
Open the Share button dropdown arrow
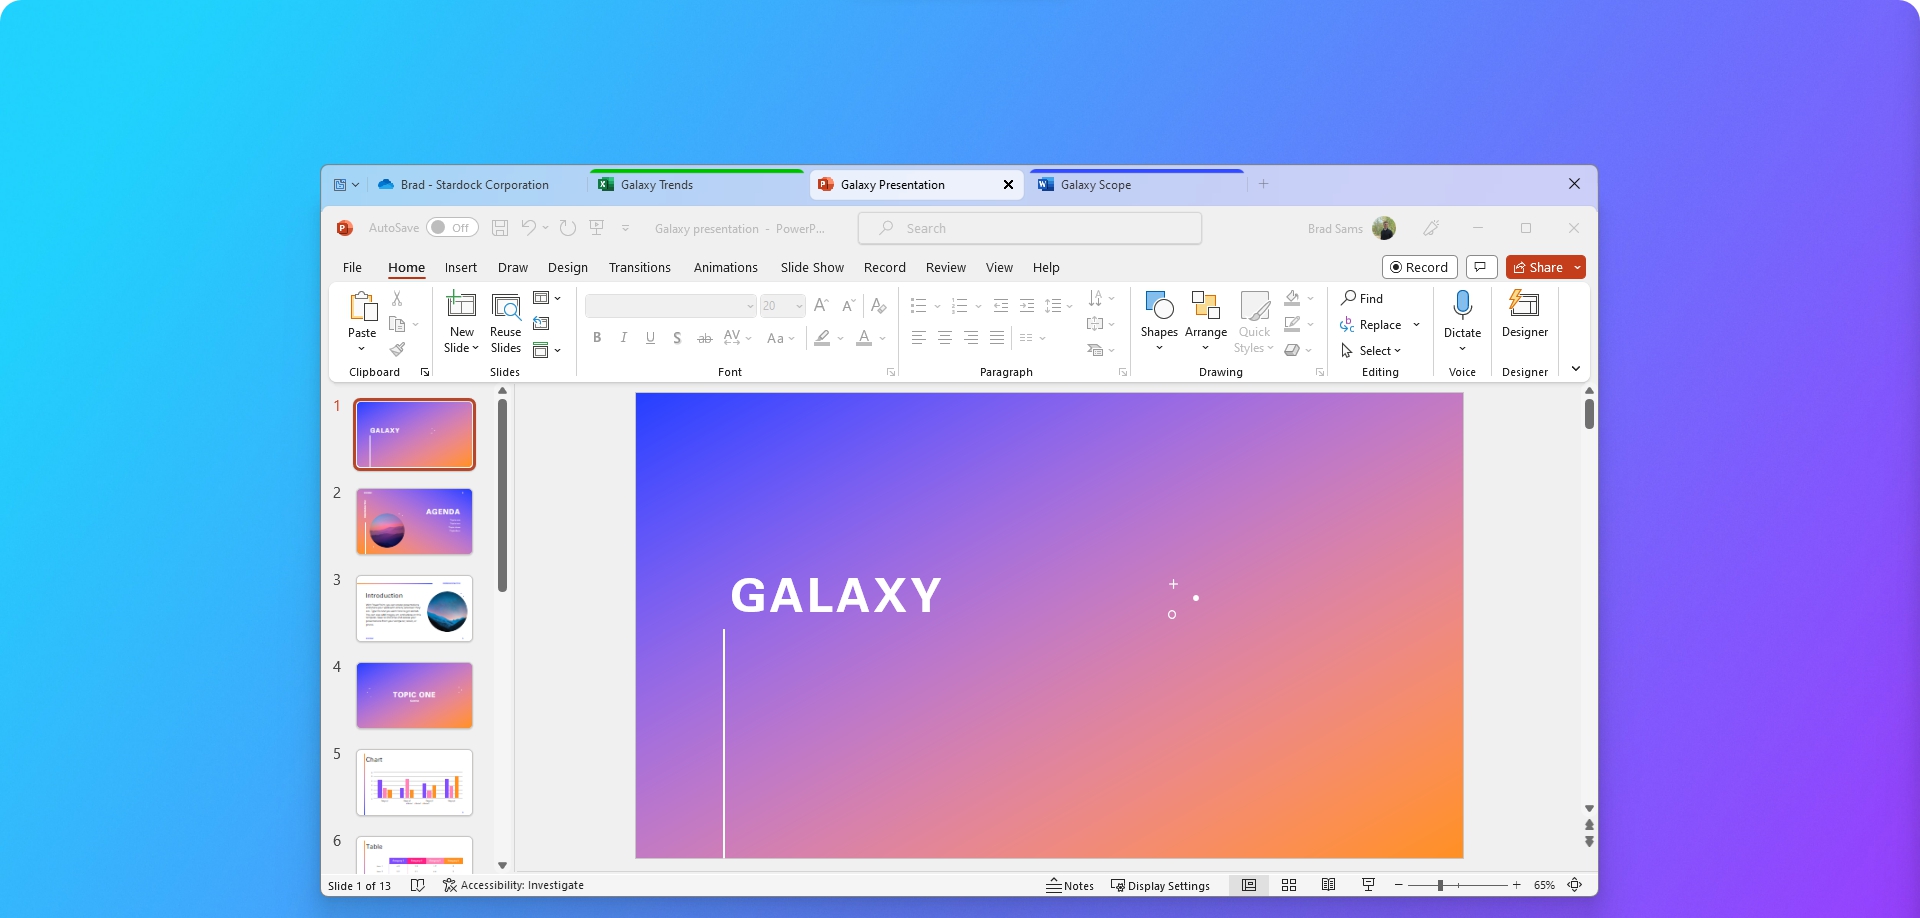coord(1577,267)
